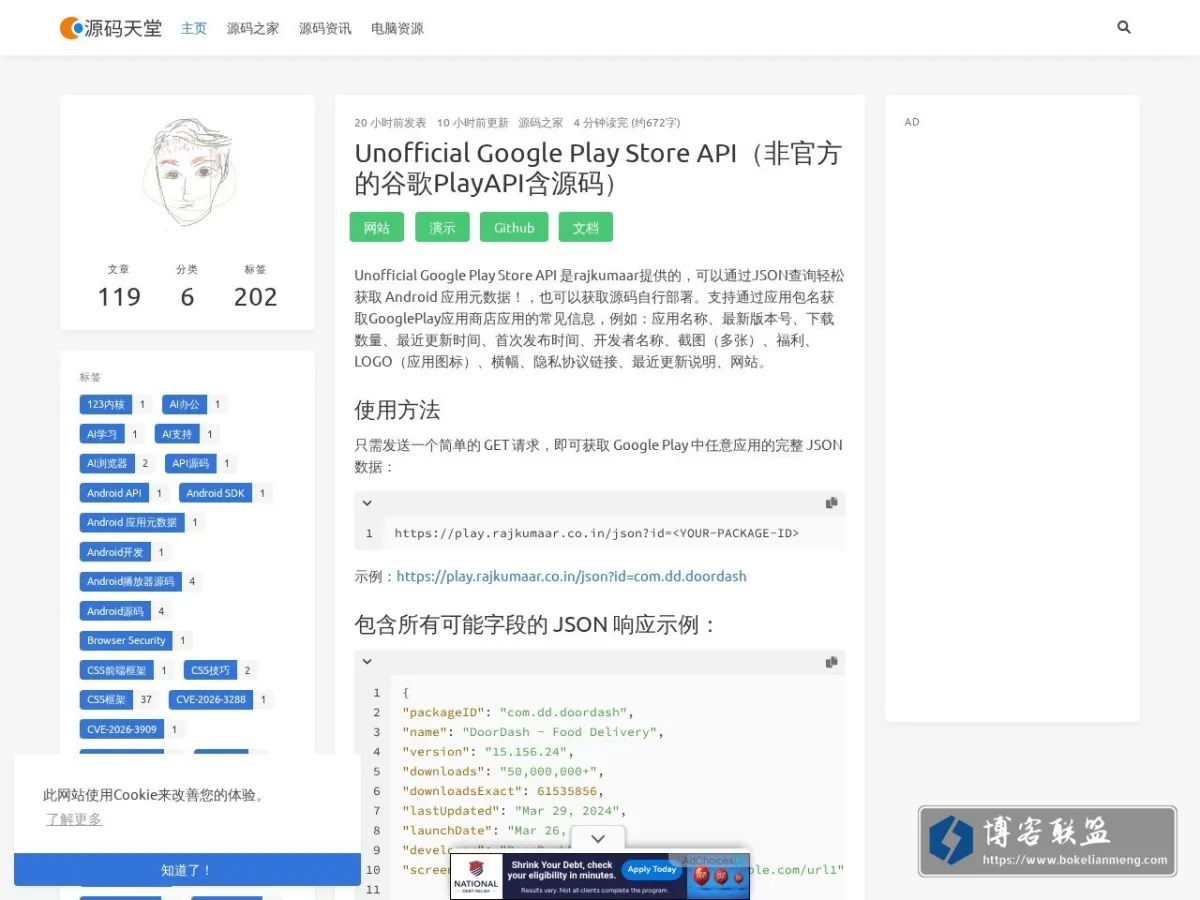Image resolution: width=1200 pixels, height=900 pixels.
Task: Click the author avatar sketch portrait
Action: click(x=188, y=173)
